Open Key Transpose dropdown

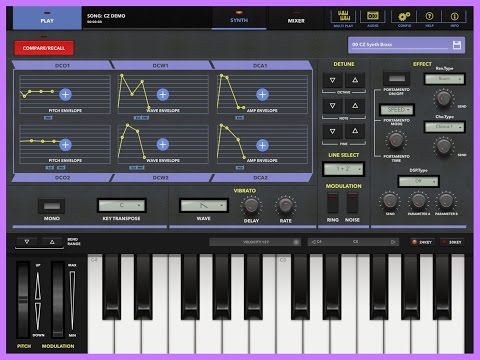(122, 206)
